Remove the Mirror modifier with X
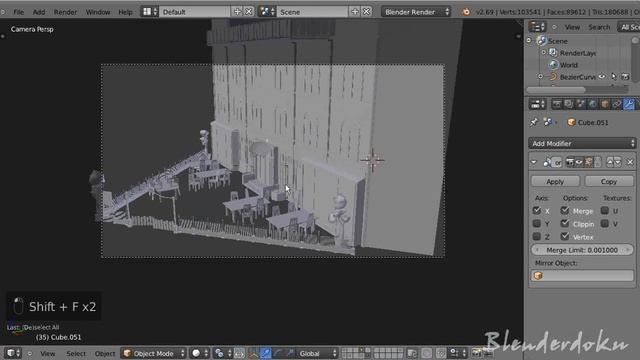640x360 pixels. point(630,162)
